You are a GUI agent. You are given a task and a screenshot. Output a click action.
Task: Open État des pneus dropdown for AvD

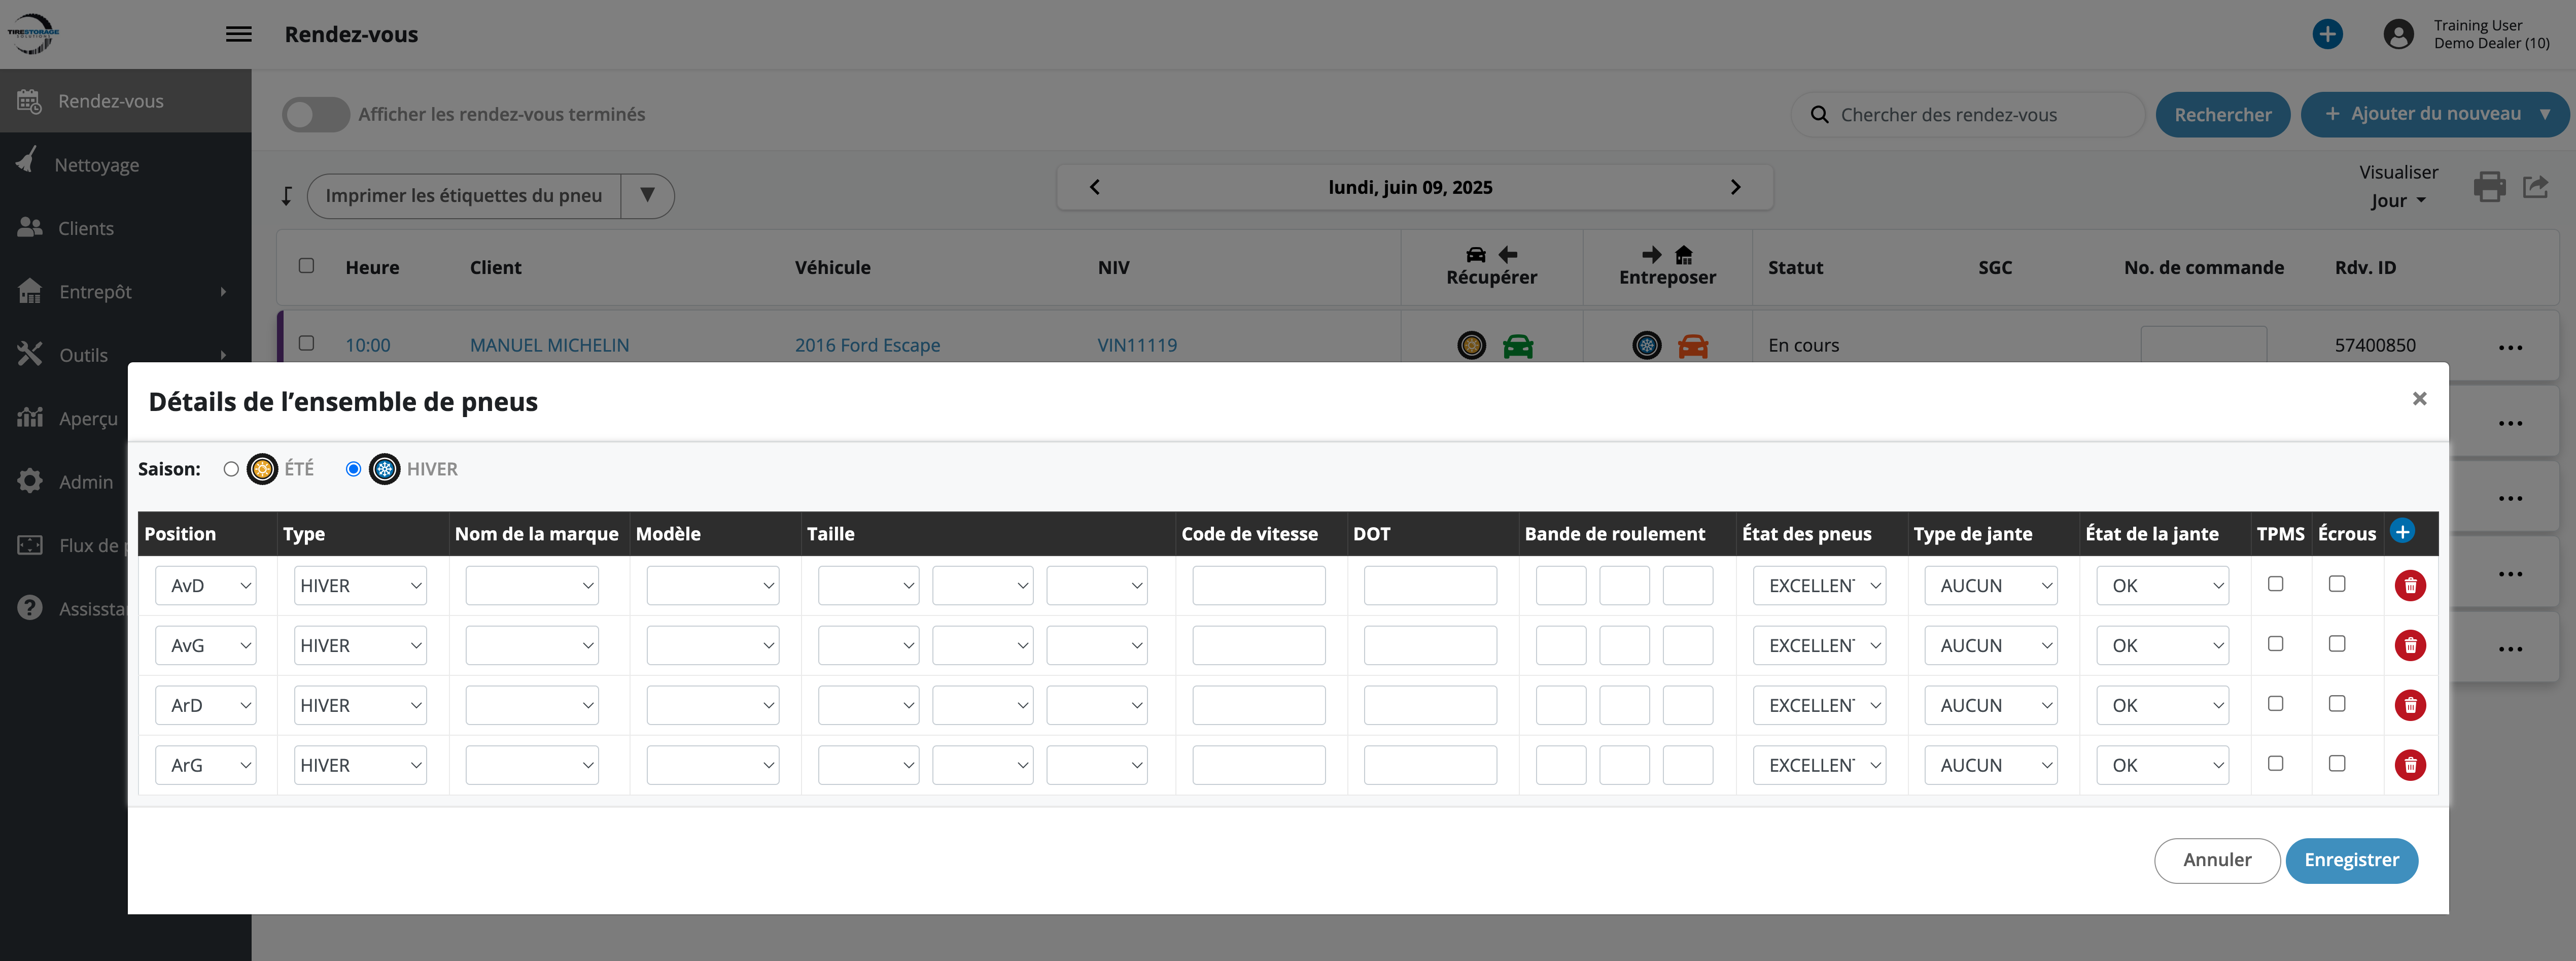pyautogui.click(x=1819, y=586)
